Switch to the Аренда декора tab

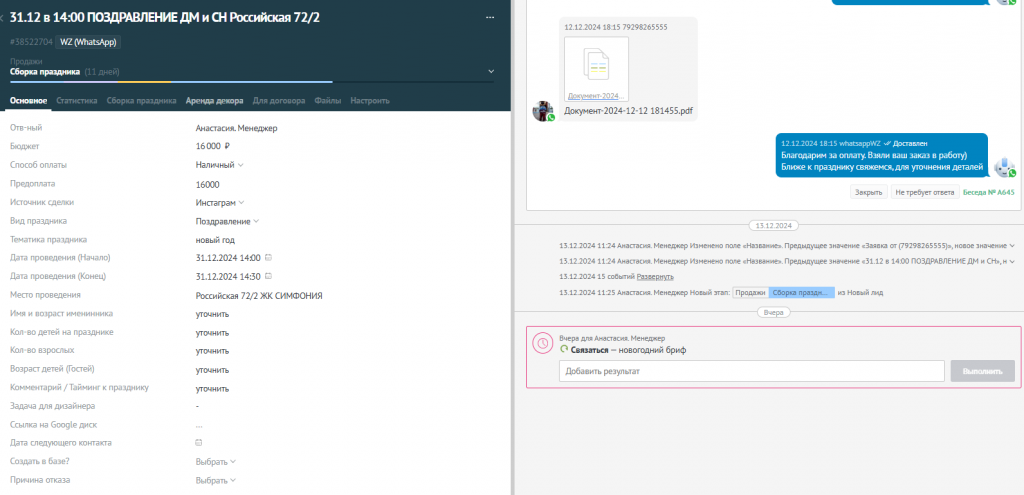(x=214, y=101)
